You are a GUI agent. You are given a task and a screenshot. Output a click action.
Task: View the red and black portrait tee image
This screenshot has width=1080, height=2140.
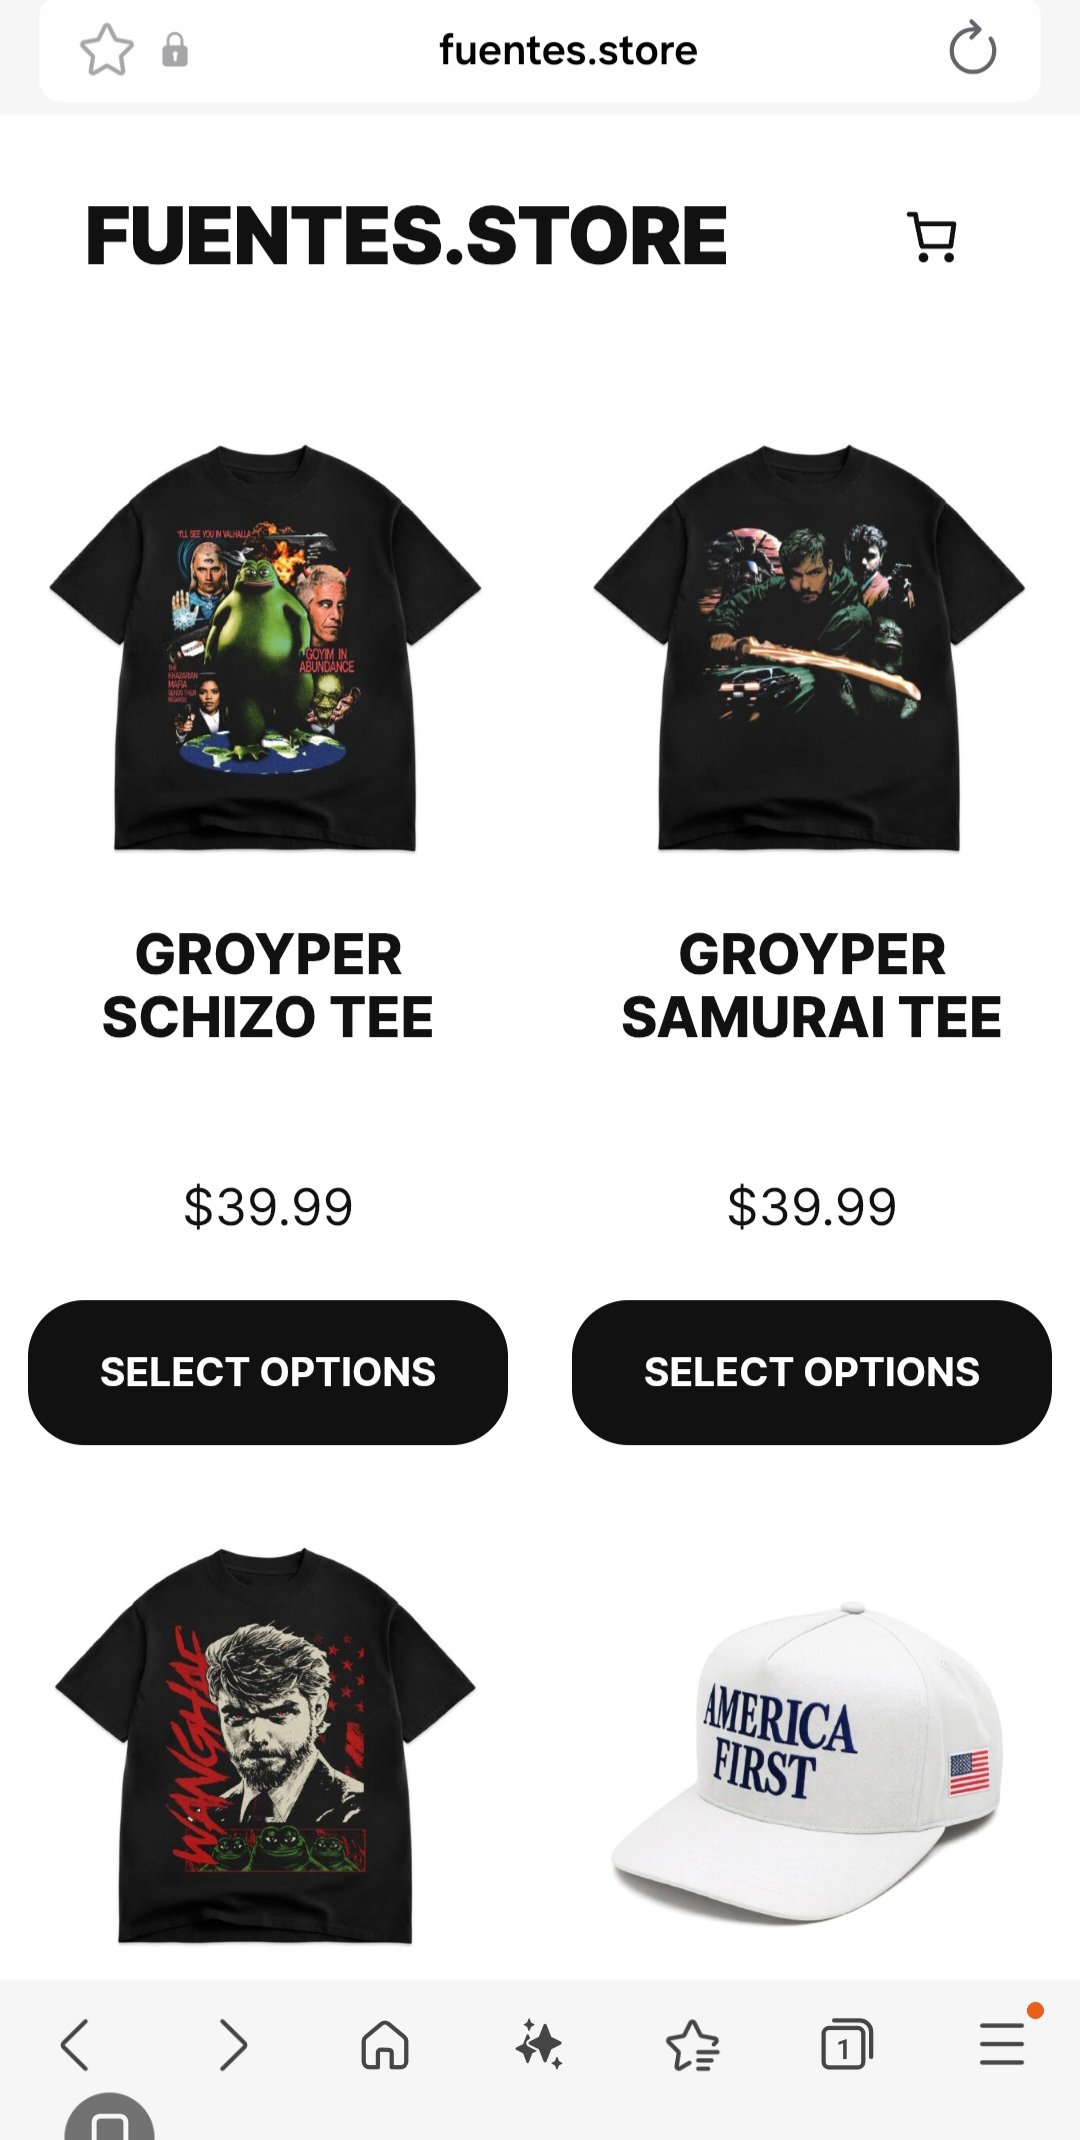(x=266, y=1746)
